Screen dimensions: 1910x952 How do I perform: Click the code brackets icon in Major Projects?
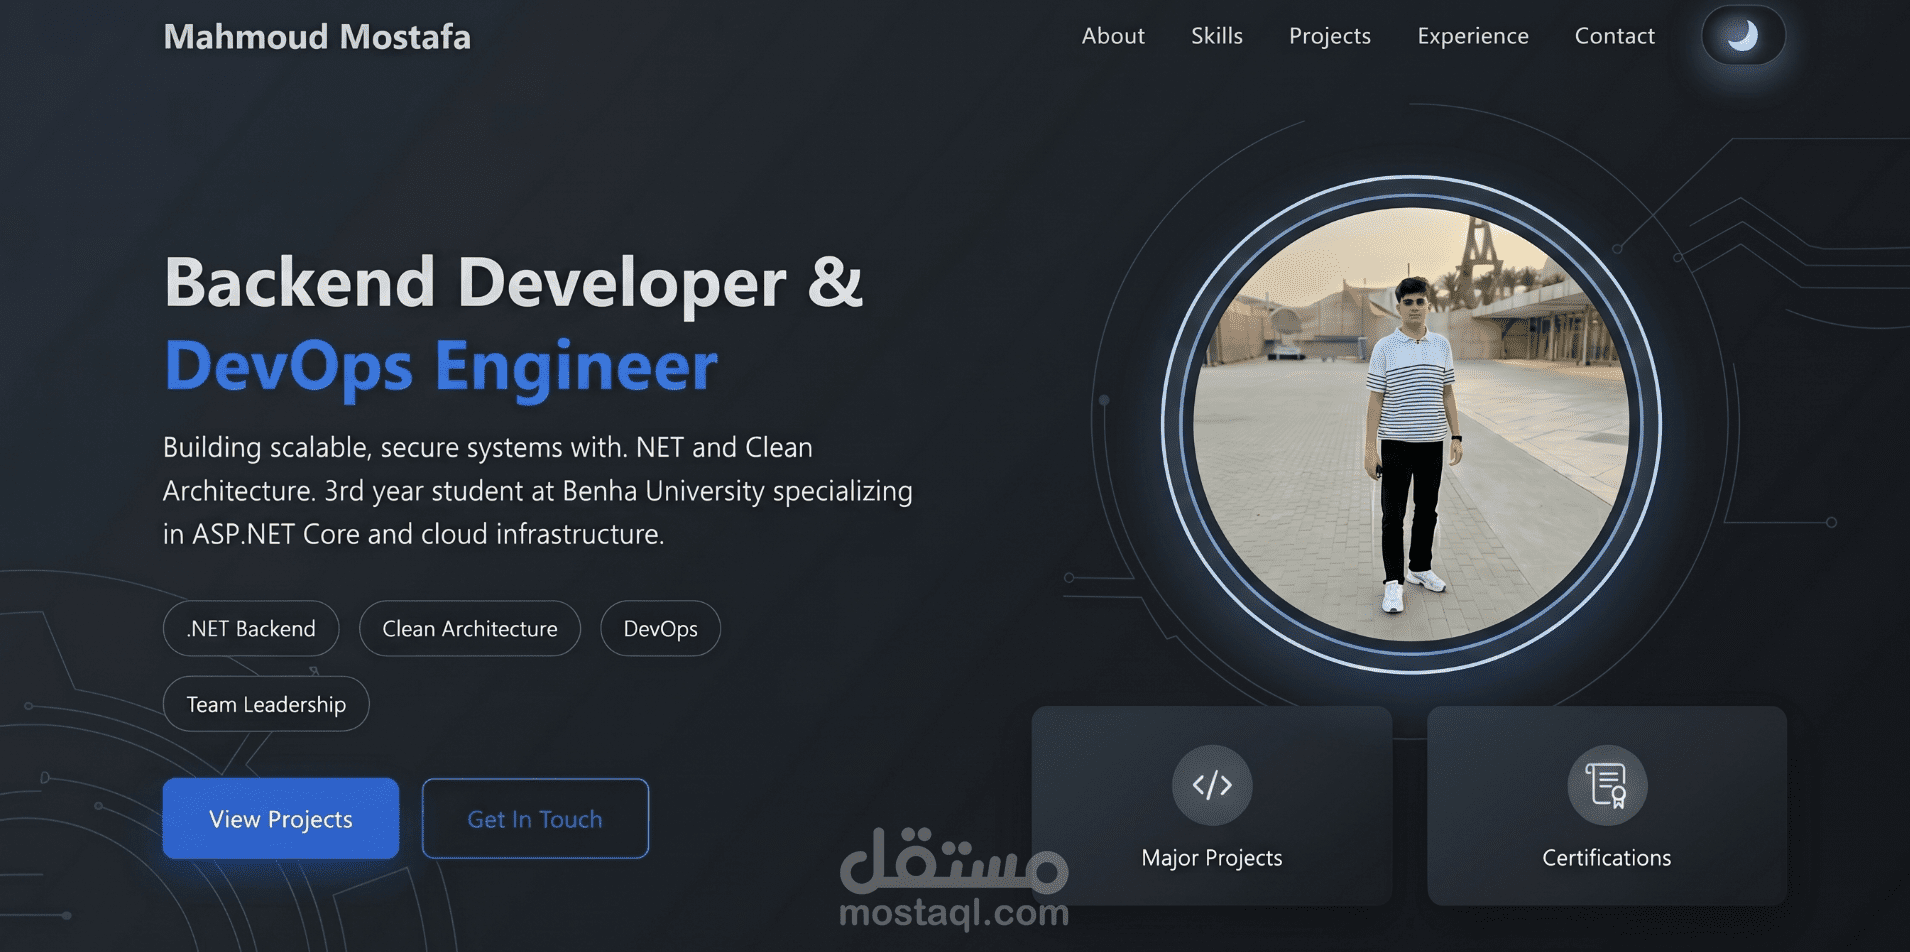(x=1212, y=785)
